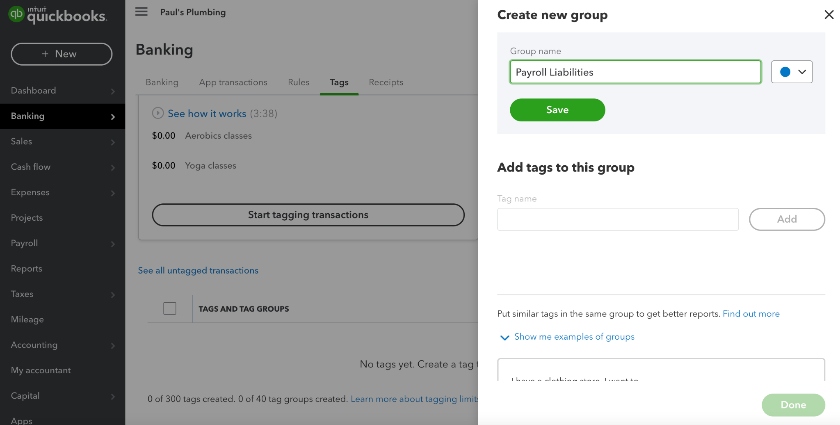The width and height of the screenshot is (840, 425).
Task: Click Start tagging transactions button
Action: point(308,215)
